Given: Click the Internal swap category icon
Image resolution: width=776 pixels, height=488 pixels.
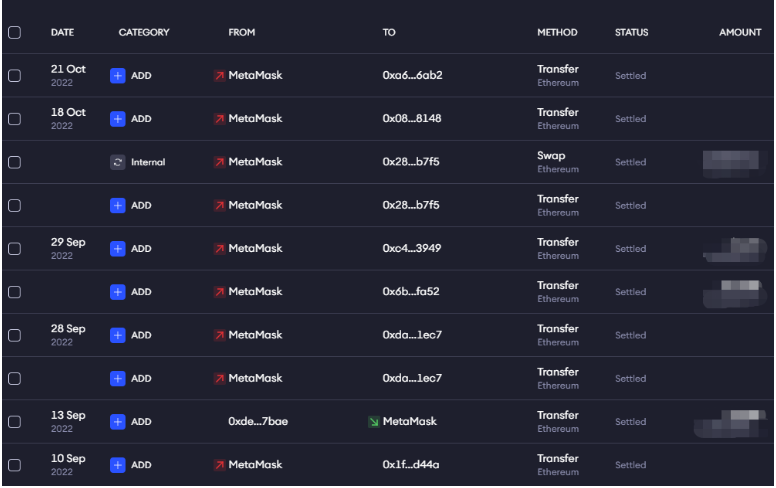Looking at the screenshot, I should point(117,162).
